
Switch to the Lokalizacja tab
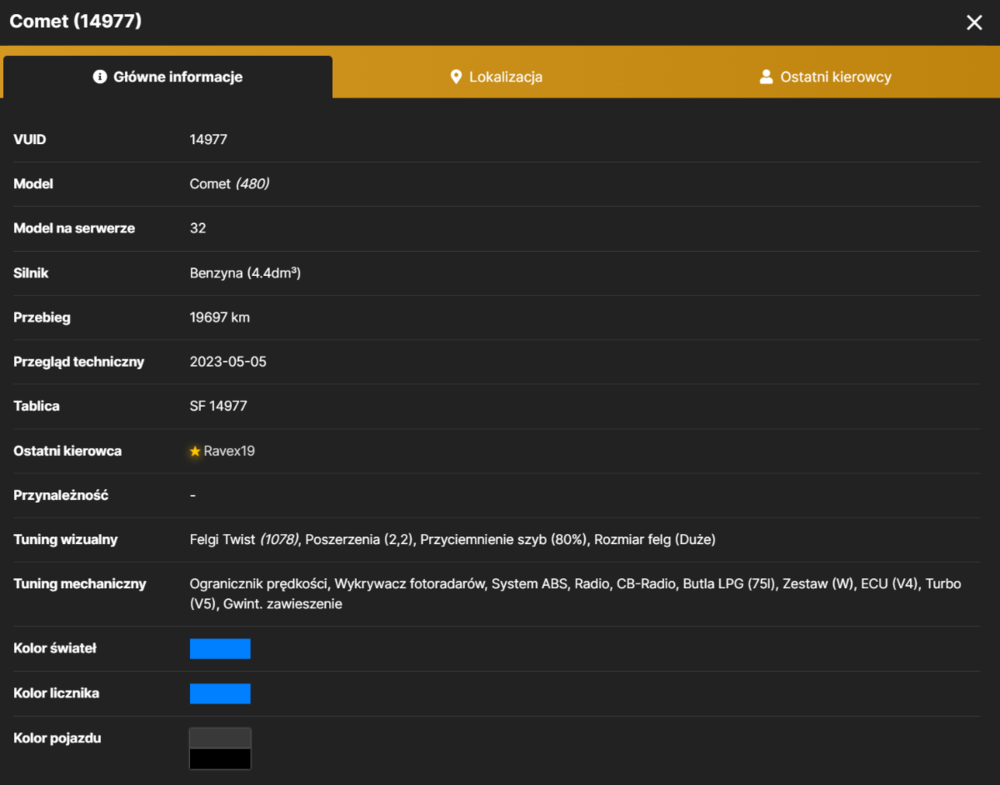496,77
